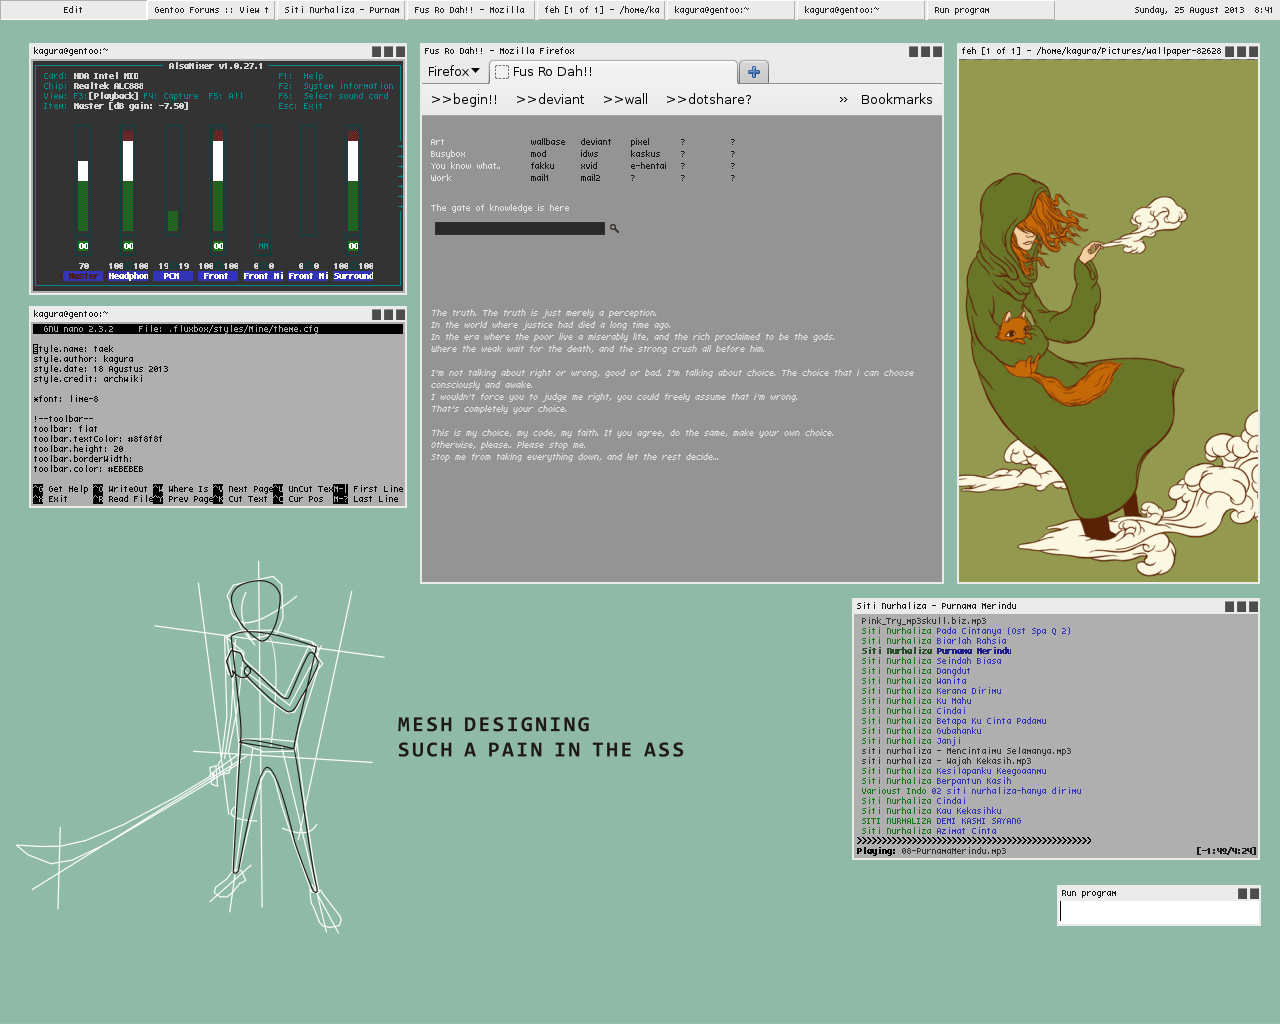
Task: Click the Edit workspace name in the toolbar
Action: click(73, 10)
